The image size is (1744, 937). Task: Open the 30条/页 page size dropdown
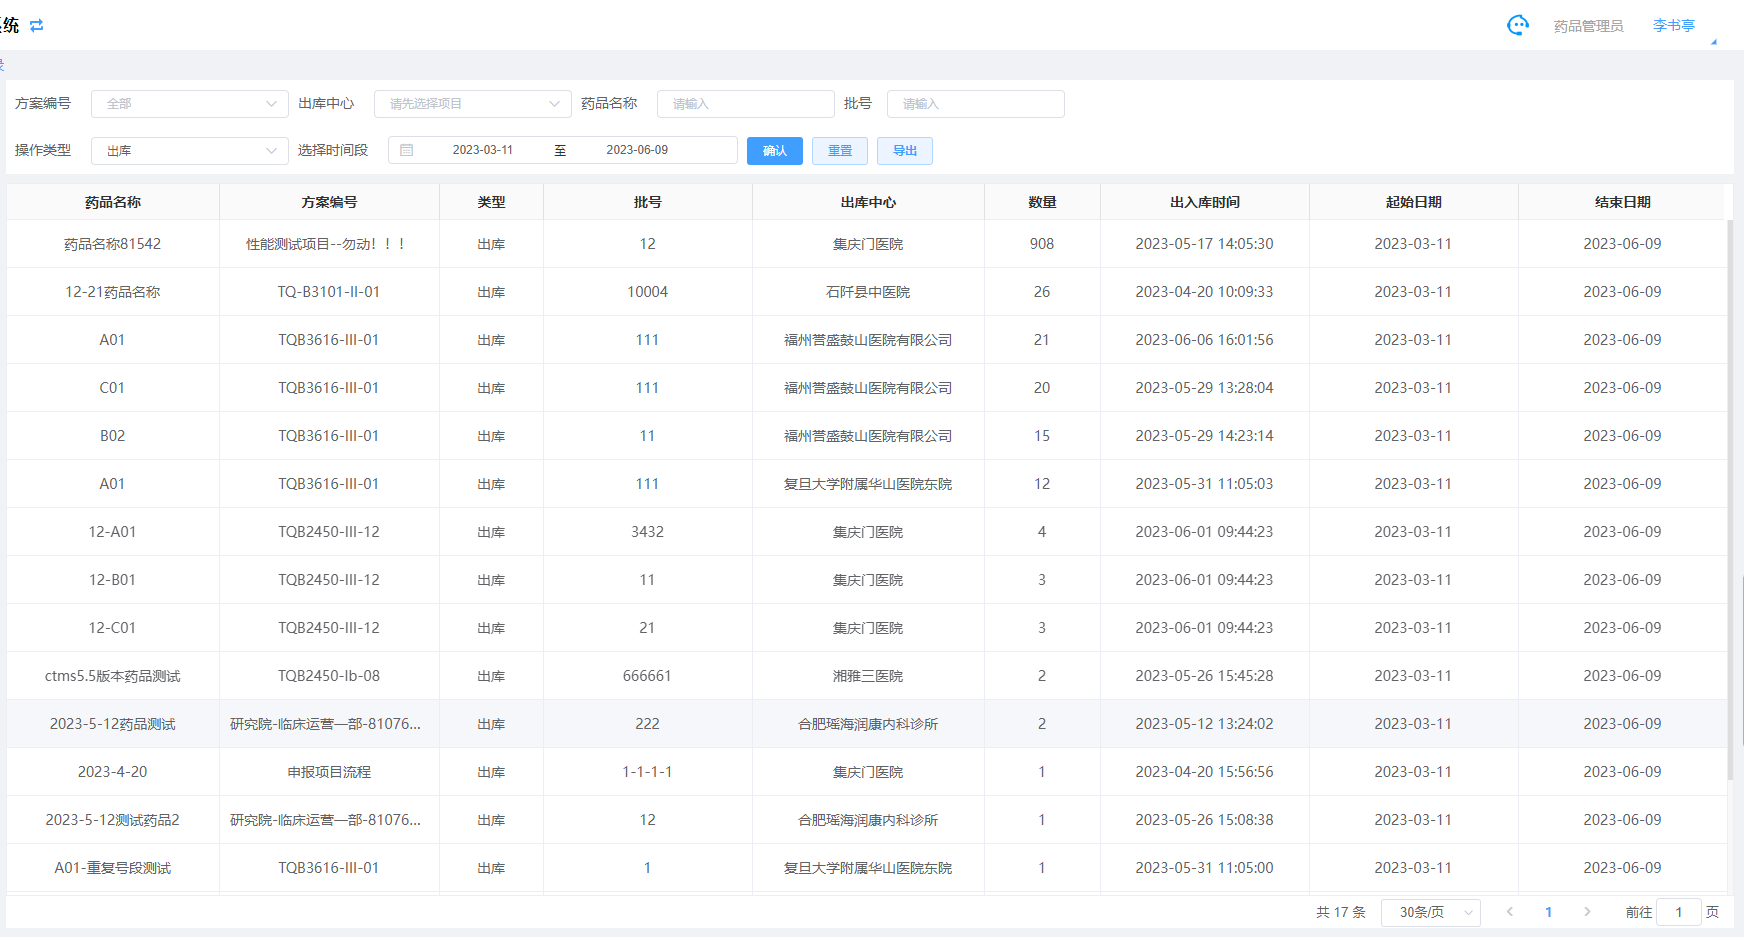tap(1431, 912)
